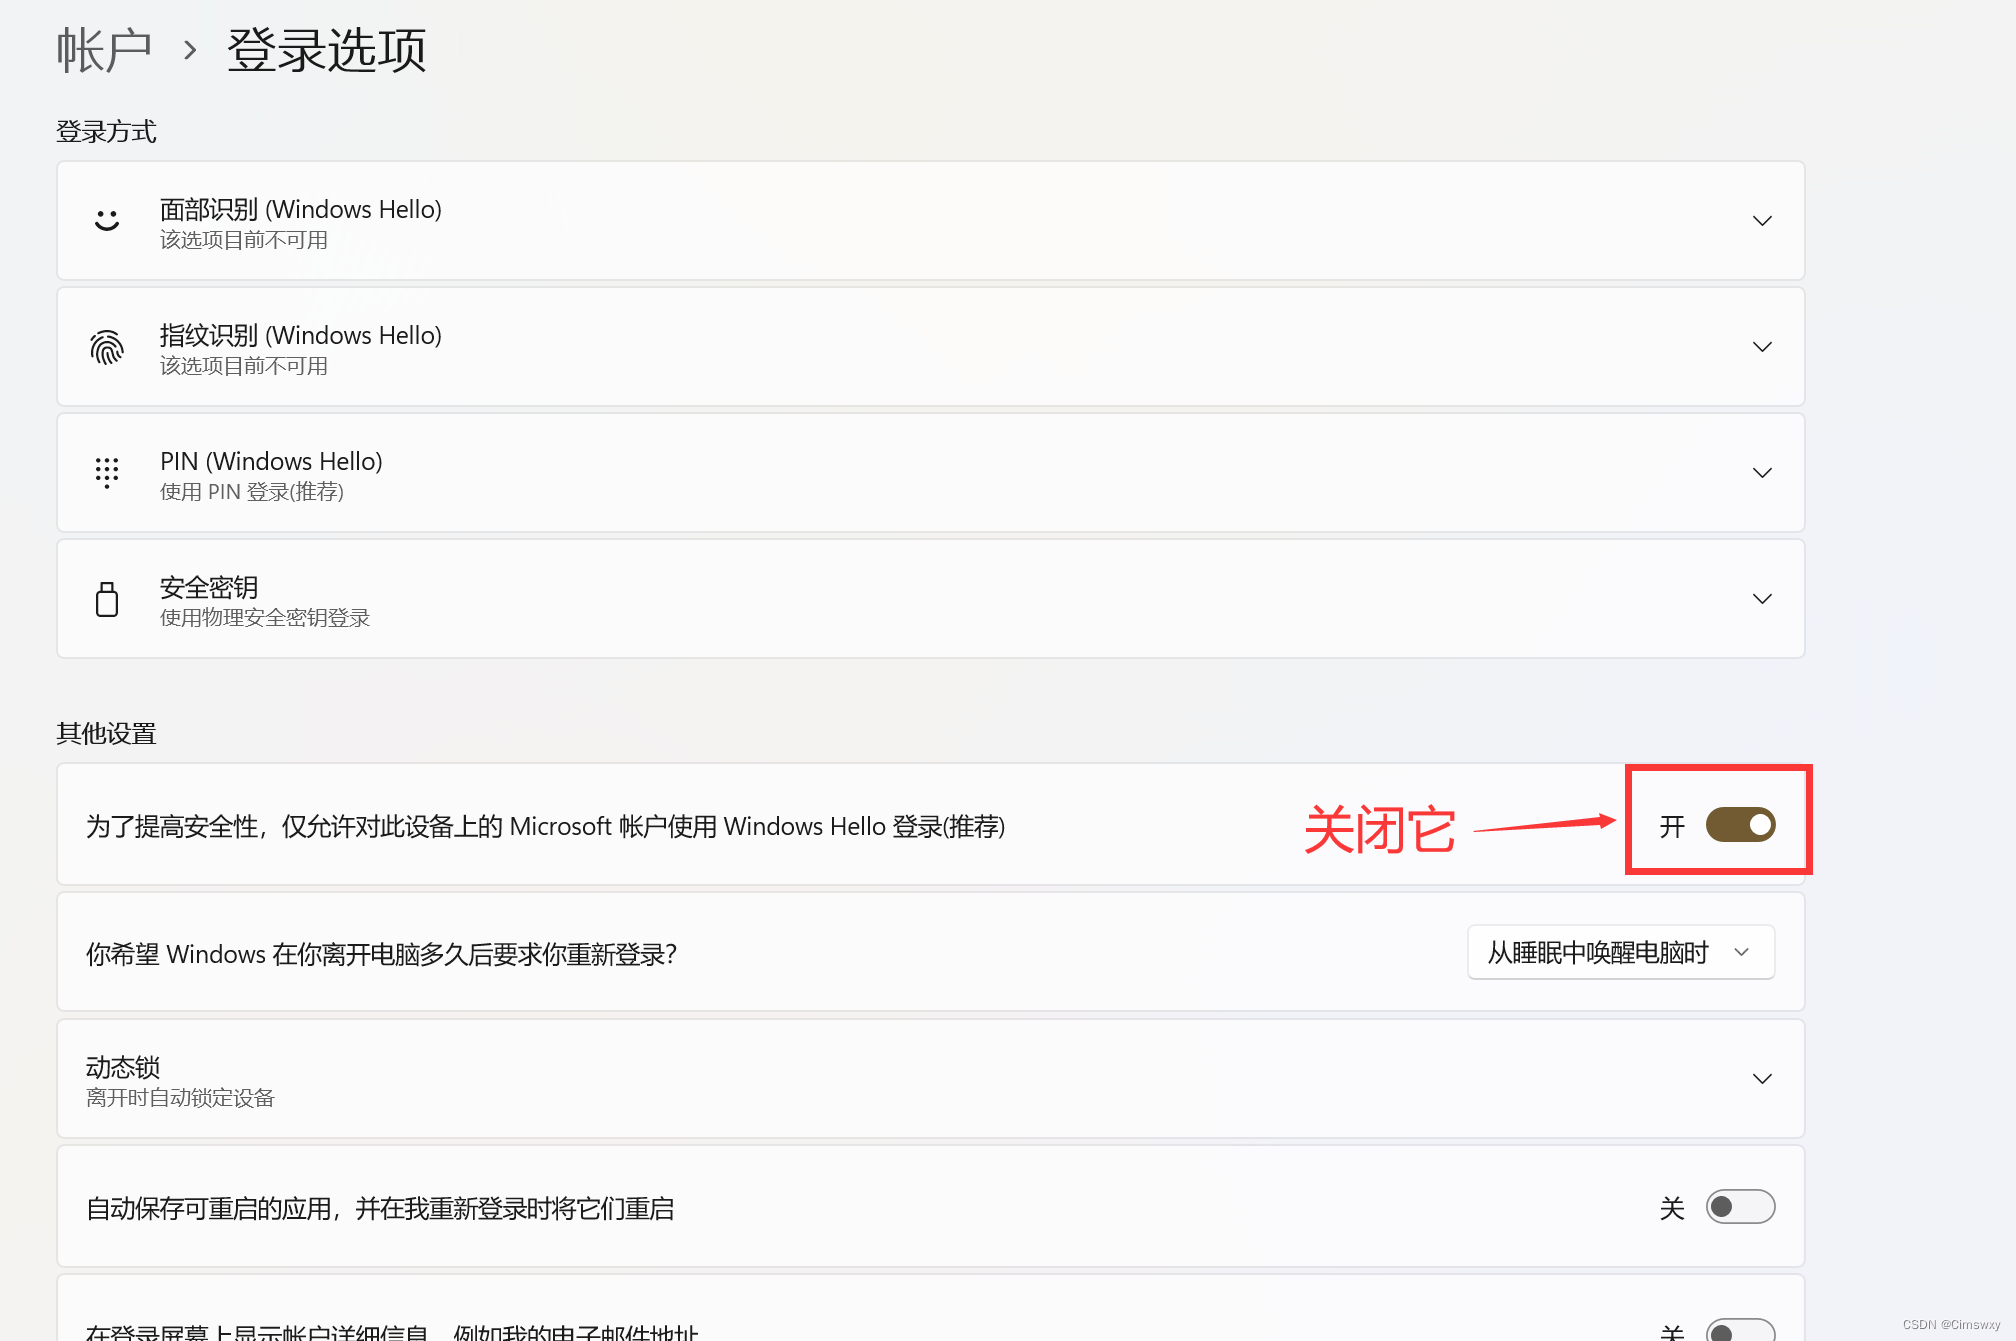Go back to 帐户 breadcrumb
2016x1341 pixels.
click(104, 50)
